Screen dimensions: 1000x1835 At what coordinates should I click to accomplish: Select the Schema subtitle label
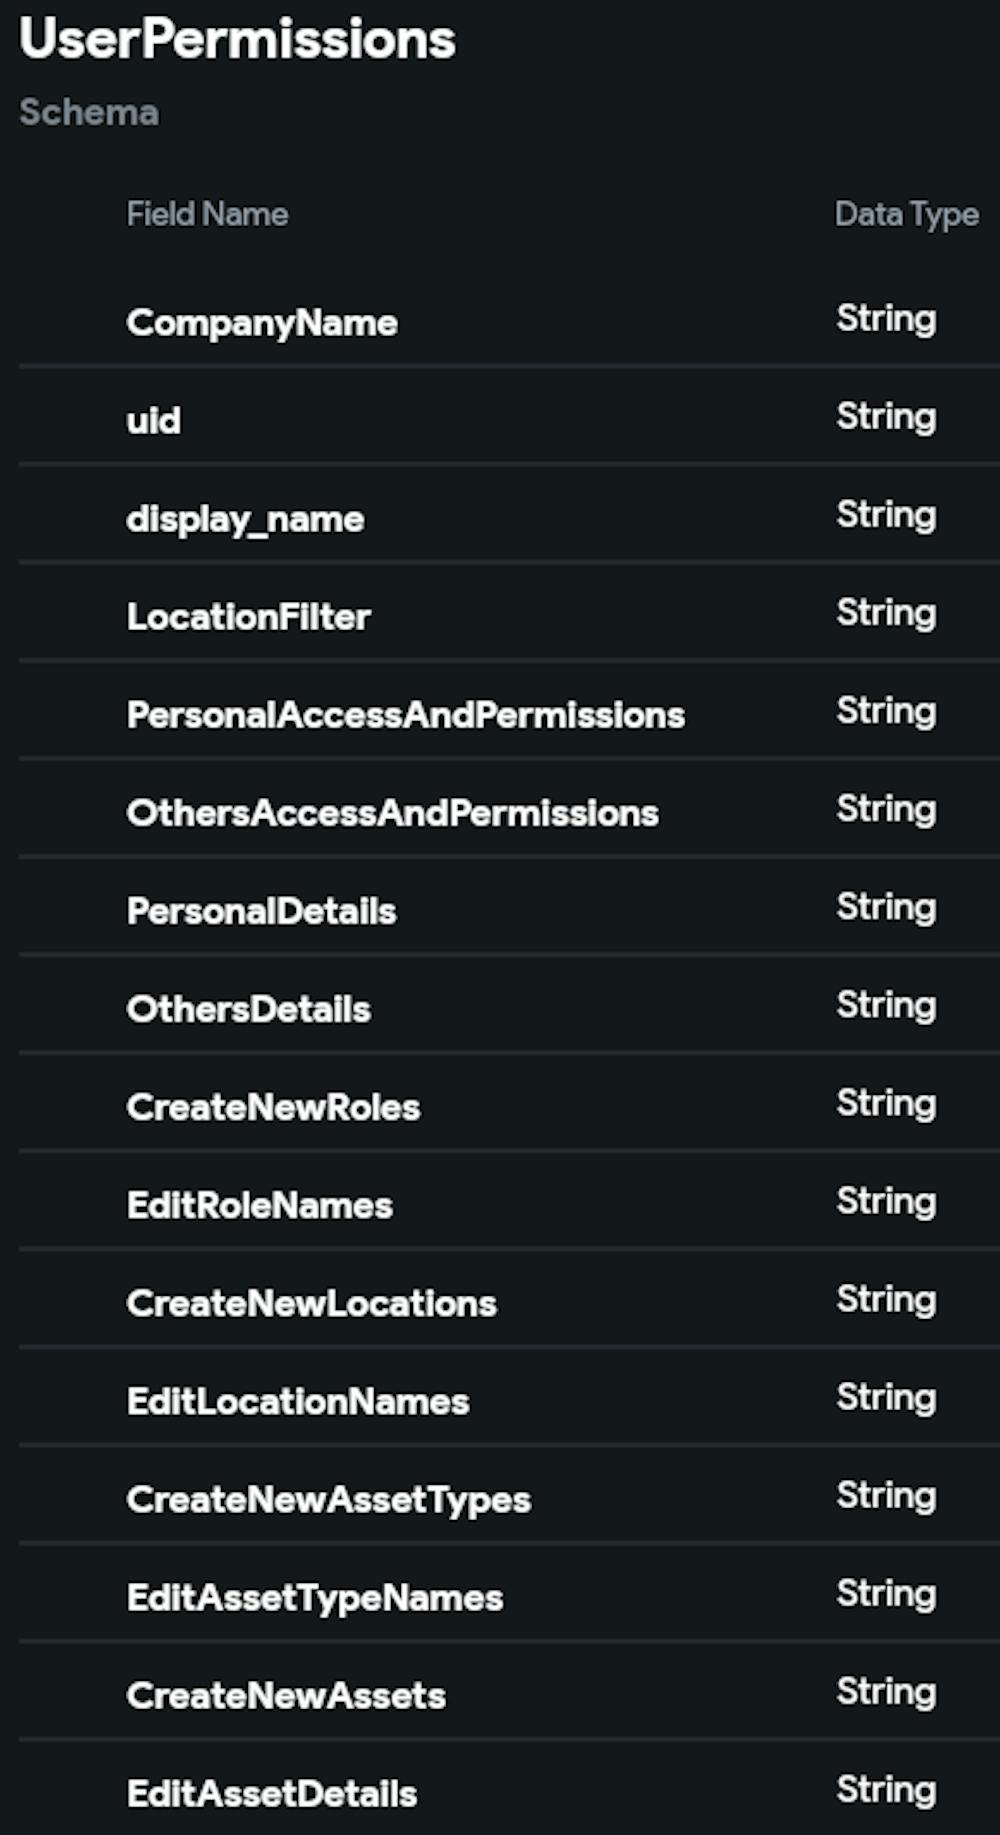89,112
